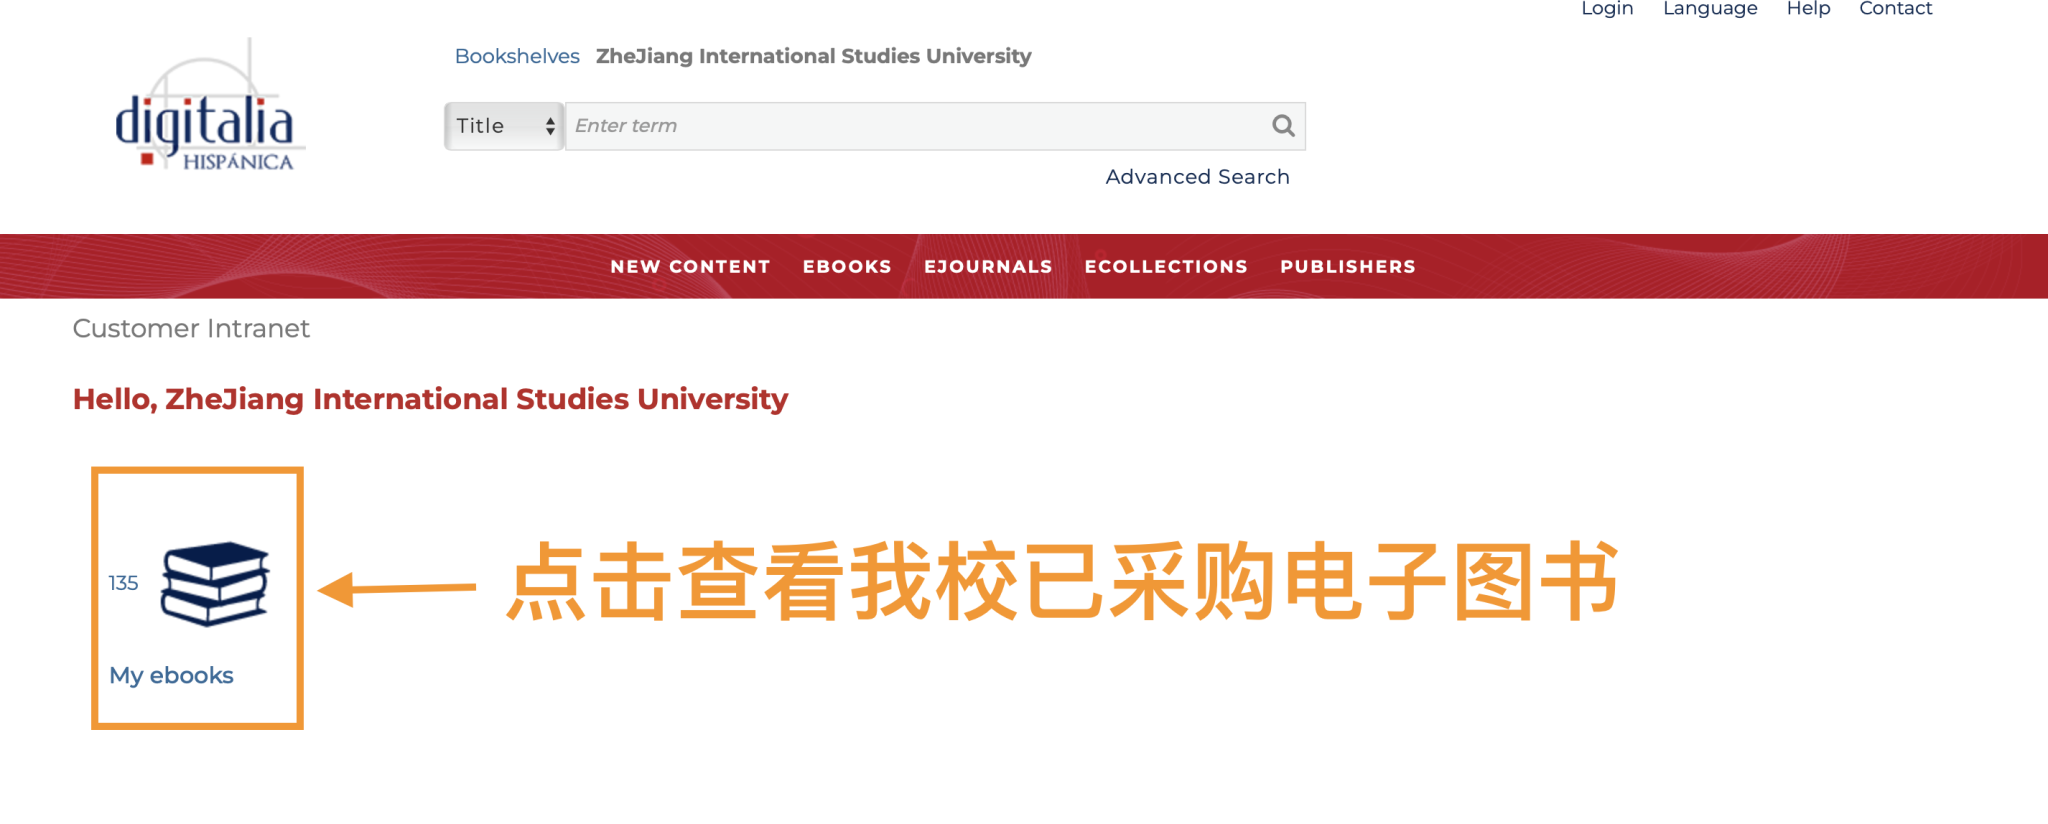This screenshot has width=2048, height=824.
Task: Select ECOLLECTIONS in the navigation bar
Action: click(1166, 267)
